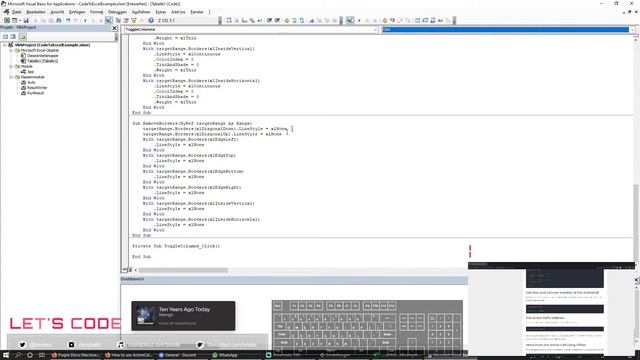The image size is (640, 360).
Task: Collapse the Klassenmodule folder expander
Action: coord(11,77)
